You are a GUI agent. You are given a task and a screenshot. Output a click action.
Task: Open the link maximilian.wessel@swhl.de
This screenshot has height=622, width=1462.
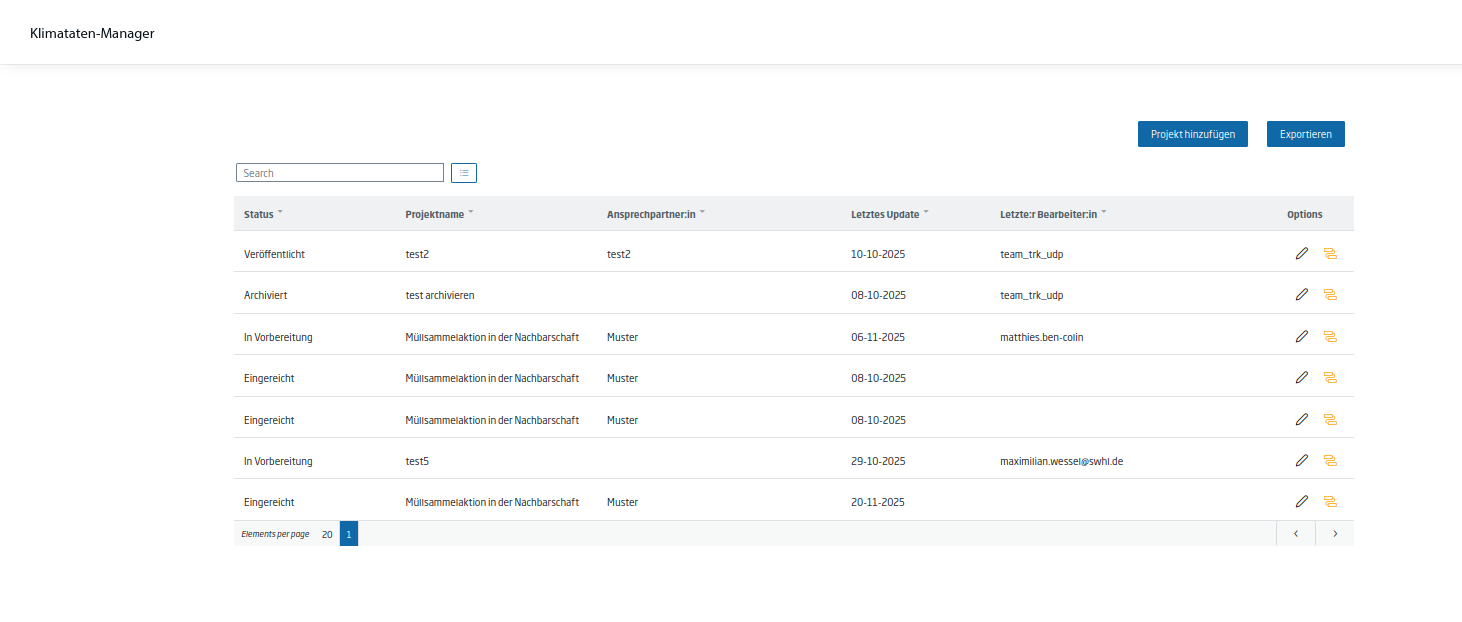point(1060,460)
